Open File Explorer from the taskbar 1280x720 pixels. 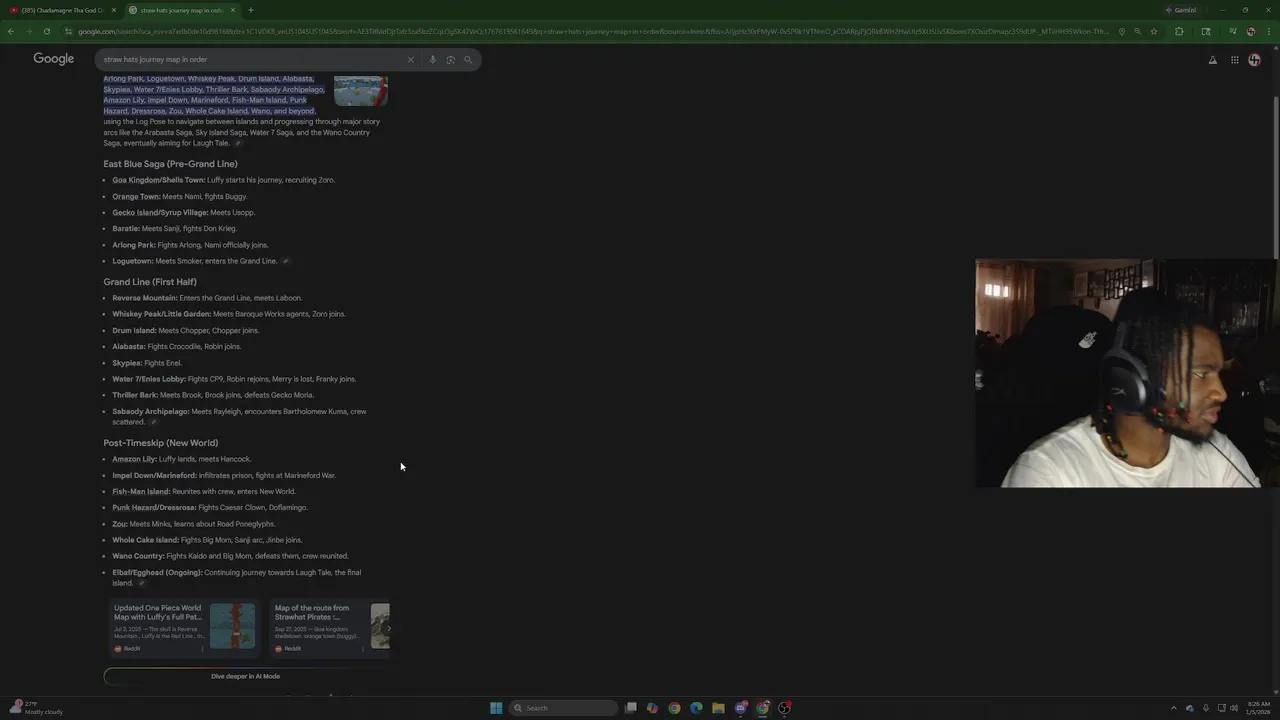(x=718, y=708)
